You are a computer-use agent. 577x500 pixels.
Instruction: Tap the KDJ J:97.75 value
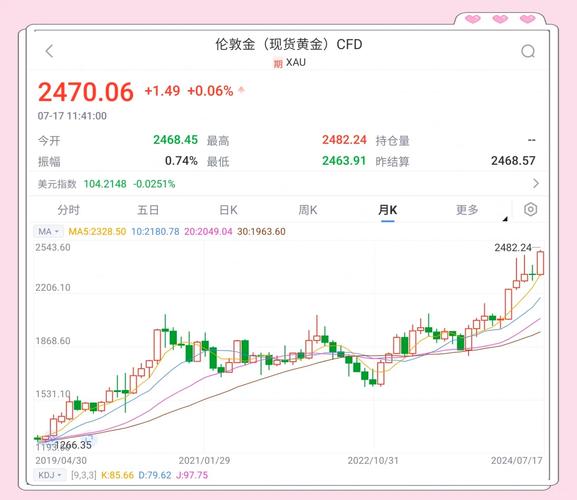[192, 475]
